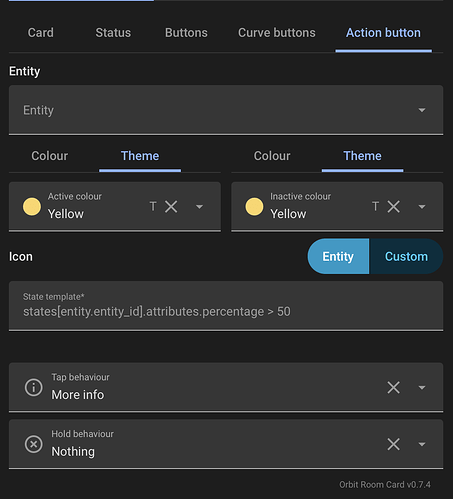Clear the Active colour selection
Image resolution: width=453 pixels, height=499 pixels.
point(171,207)
